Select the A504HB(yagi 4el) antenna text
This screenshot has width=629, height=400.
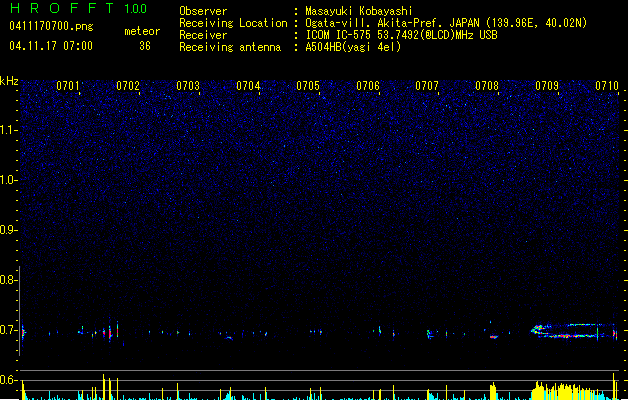[x=353, y=47]
